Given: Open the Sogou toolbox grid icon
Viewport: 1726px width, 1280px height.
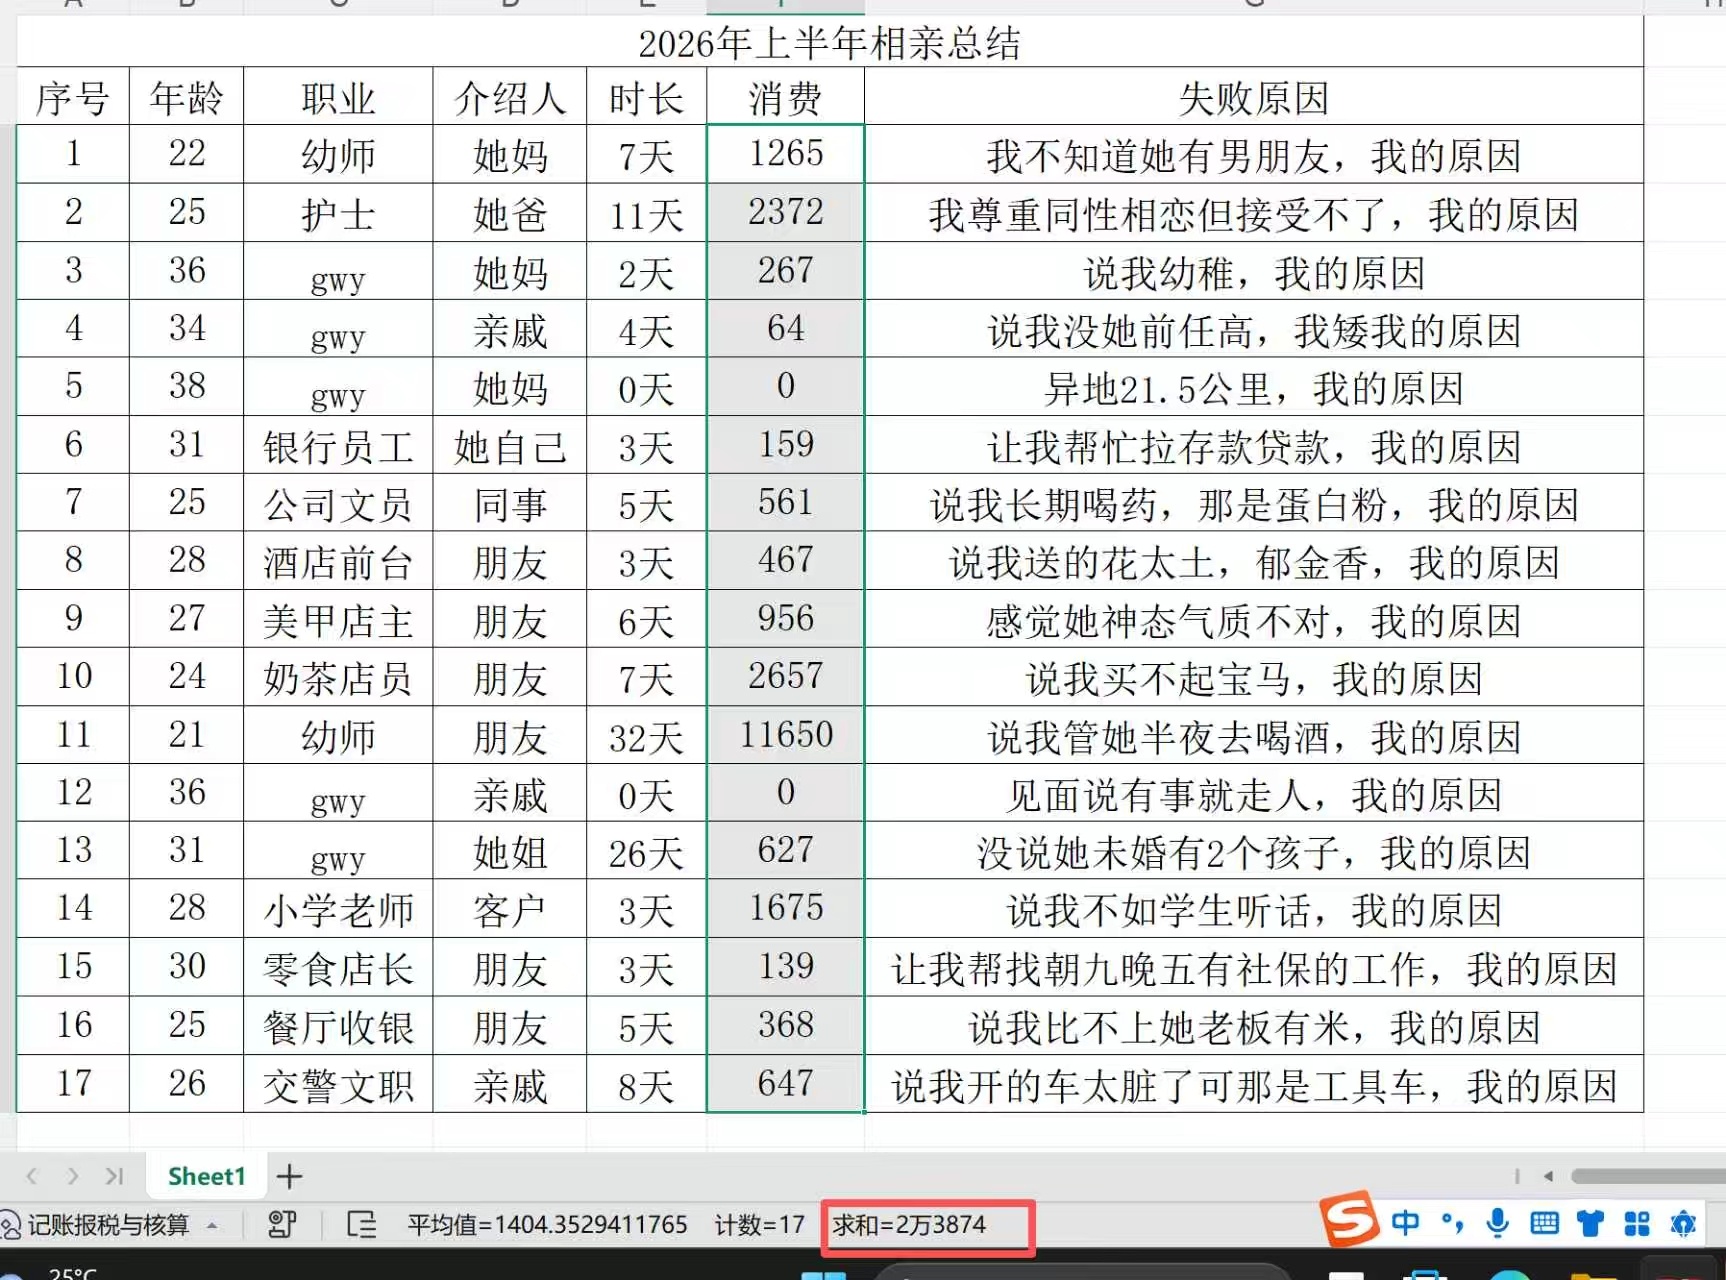Looking at the screenshot, I should click(x=1637, y=1222).
